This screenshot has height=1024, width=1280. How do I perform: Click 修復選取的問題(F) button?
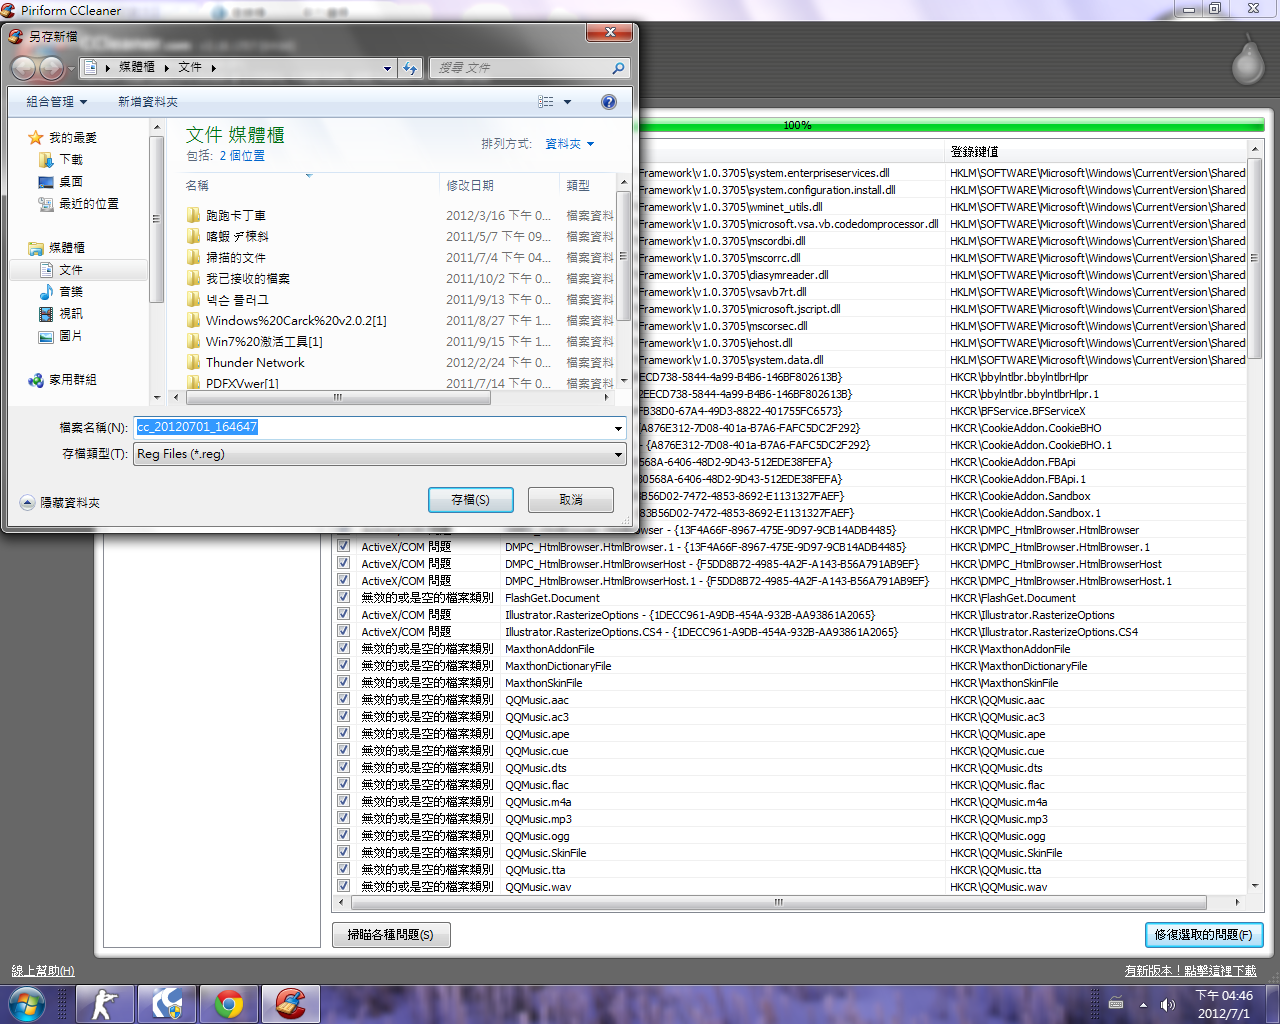1204,934
